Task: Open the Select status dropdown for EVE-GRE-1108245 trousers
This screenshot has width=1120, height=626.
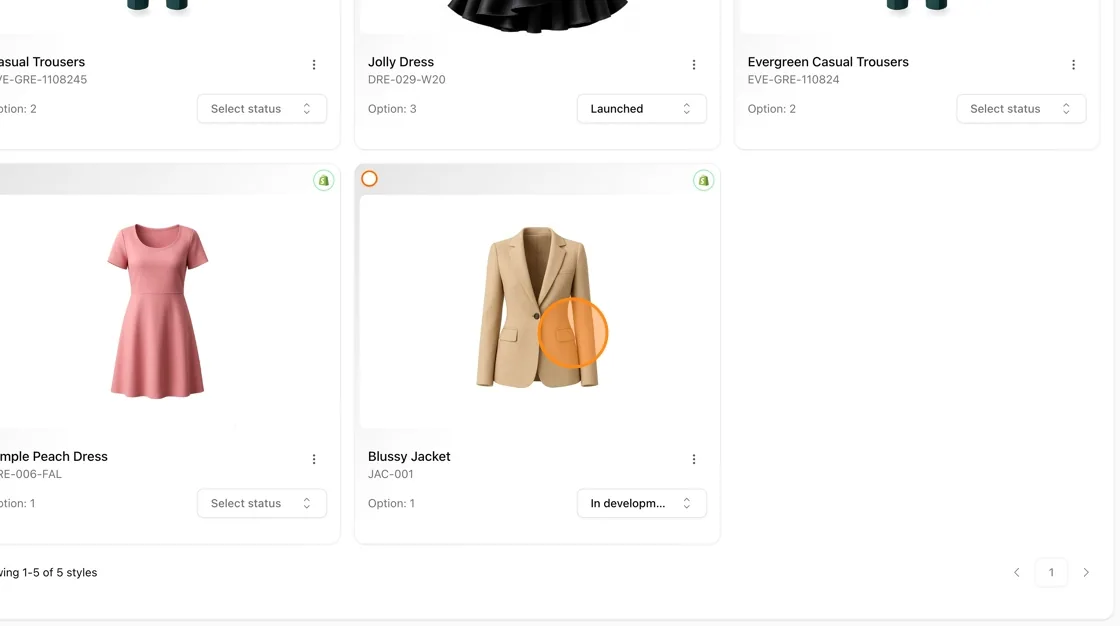Action: [261, 109]
